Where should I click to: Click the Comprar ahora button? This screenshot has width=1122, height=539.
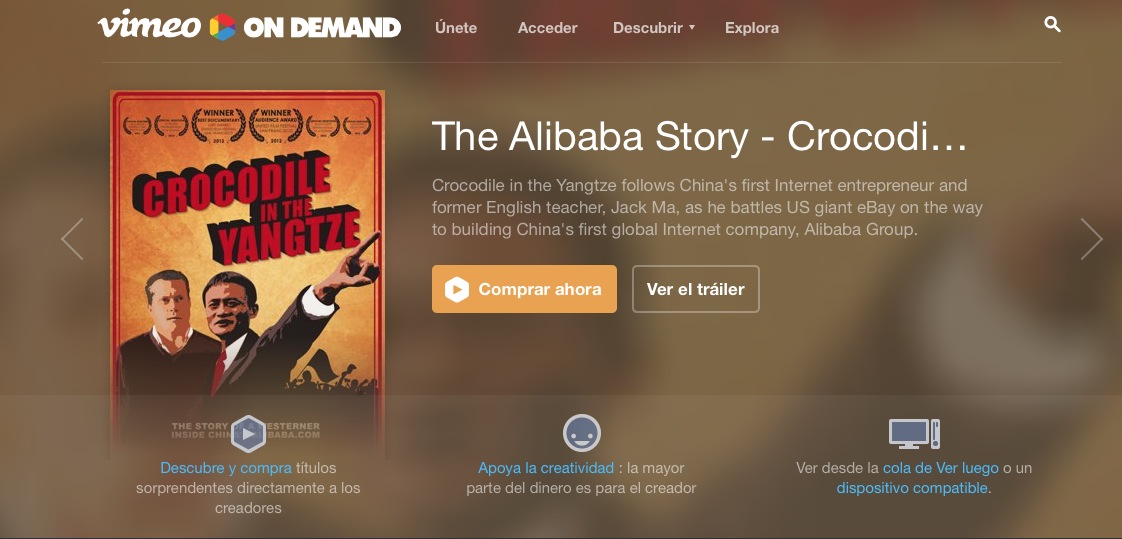point(525,289)
